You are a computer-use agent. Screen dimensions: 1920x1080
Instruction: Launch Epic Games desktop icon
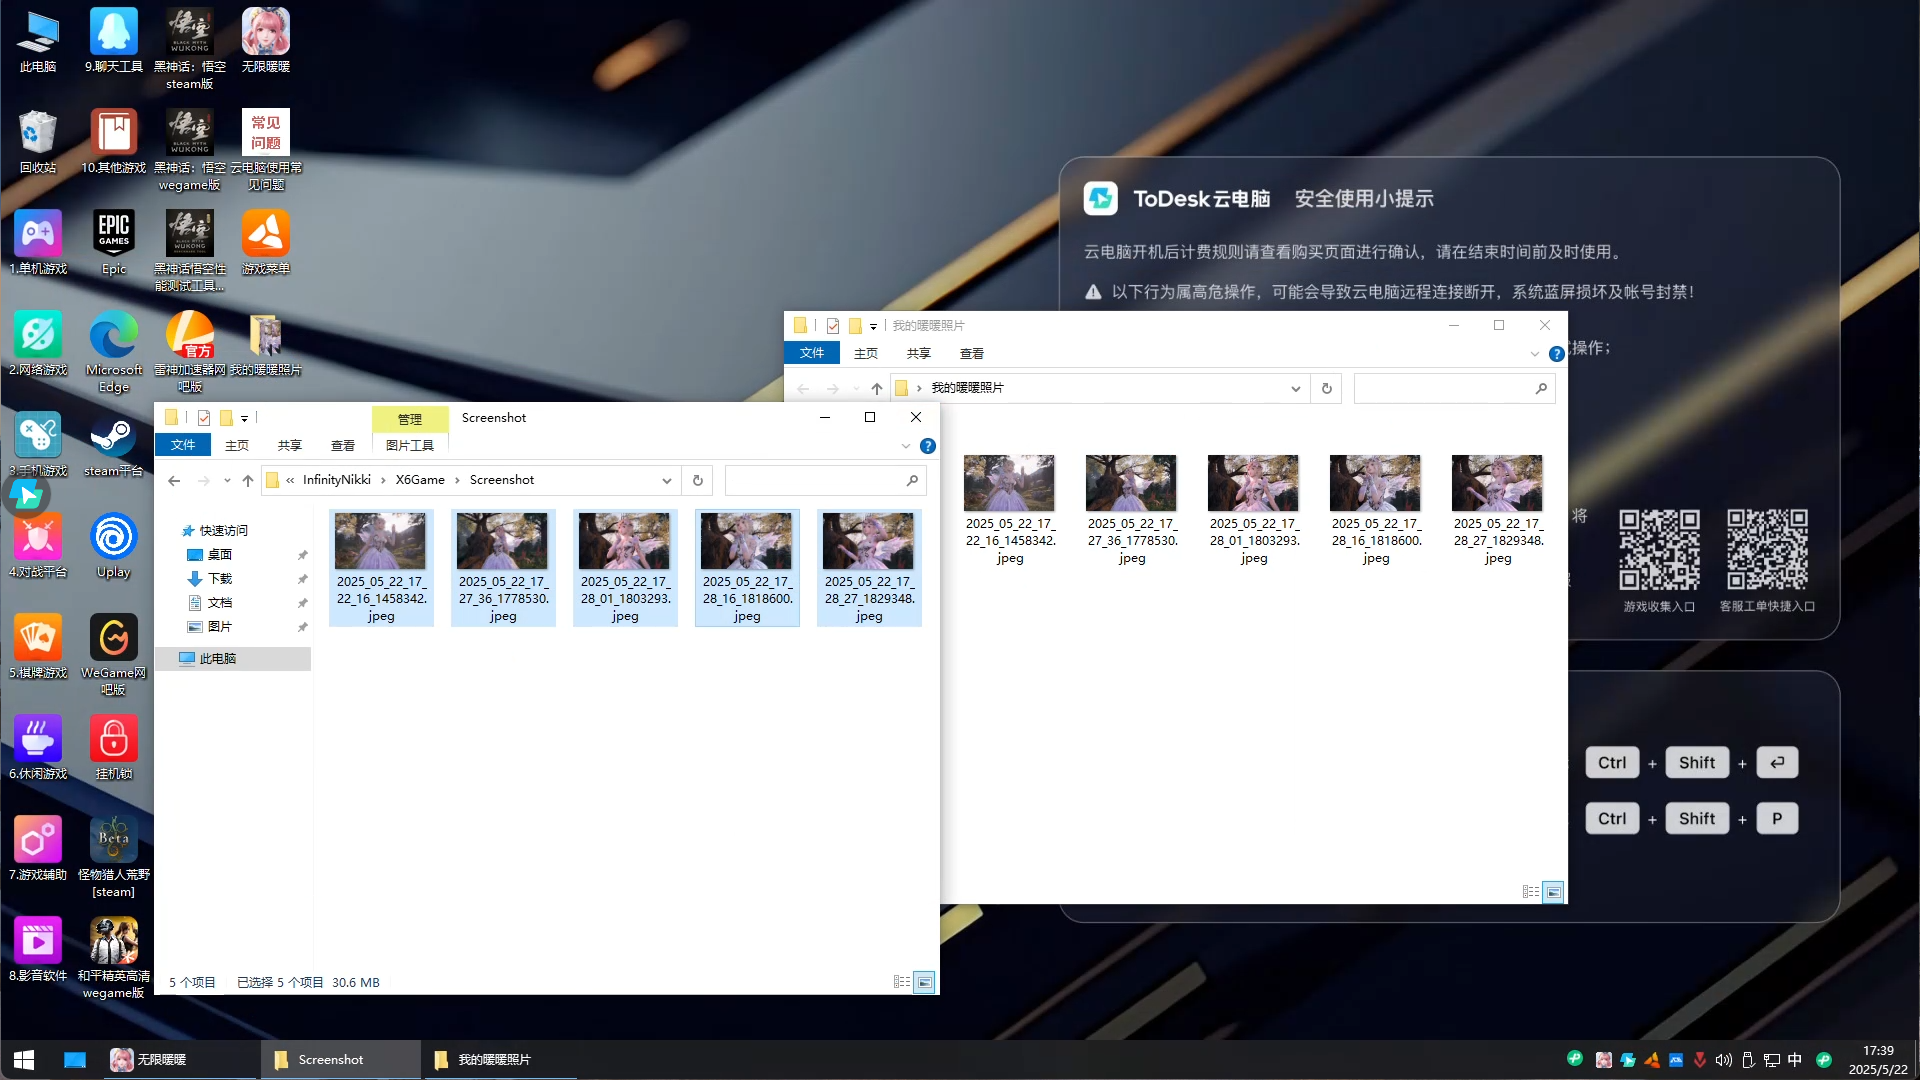[114, 243]
